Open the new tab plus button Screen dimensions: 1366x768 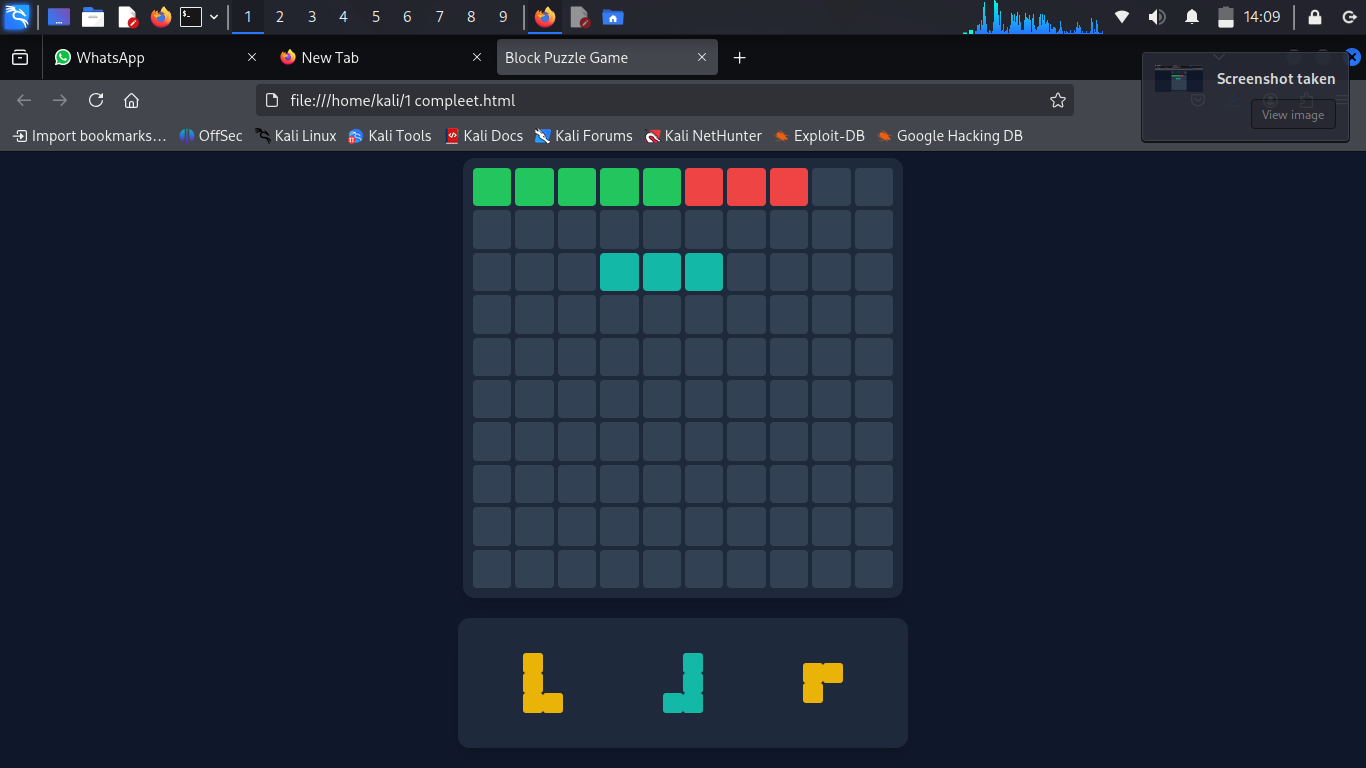tap(739, 58)
